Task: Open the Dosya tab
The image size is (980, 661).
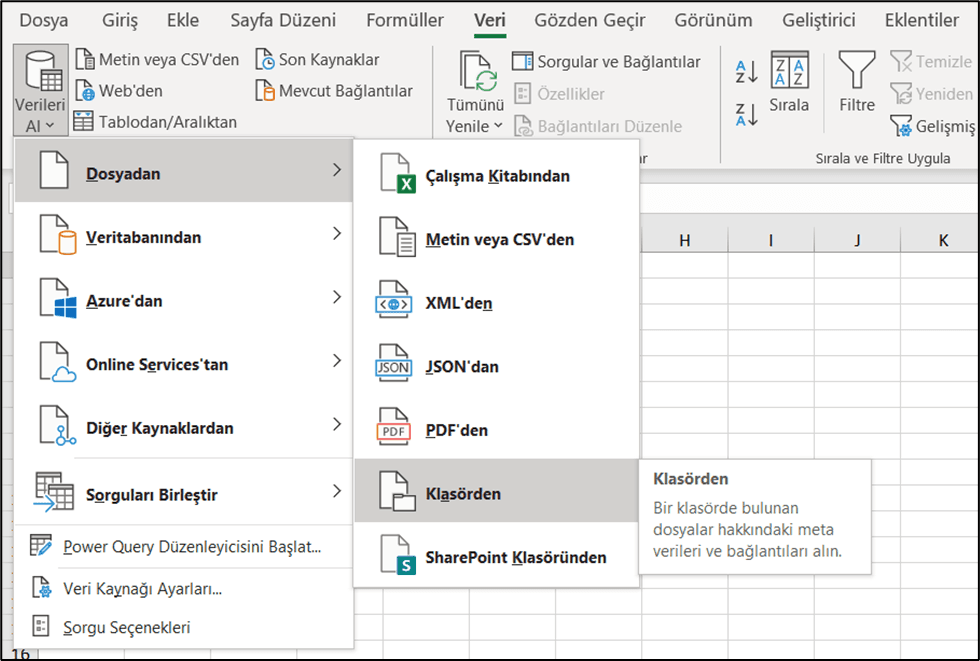Action: tap(44, 21)
